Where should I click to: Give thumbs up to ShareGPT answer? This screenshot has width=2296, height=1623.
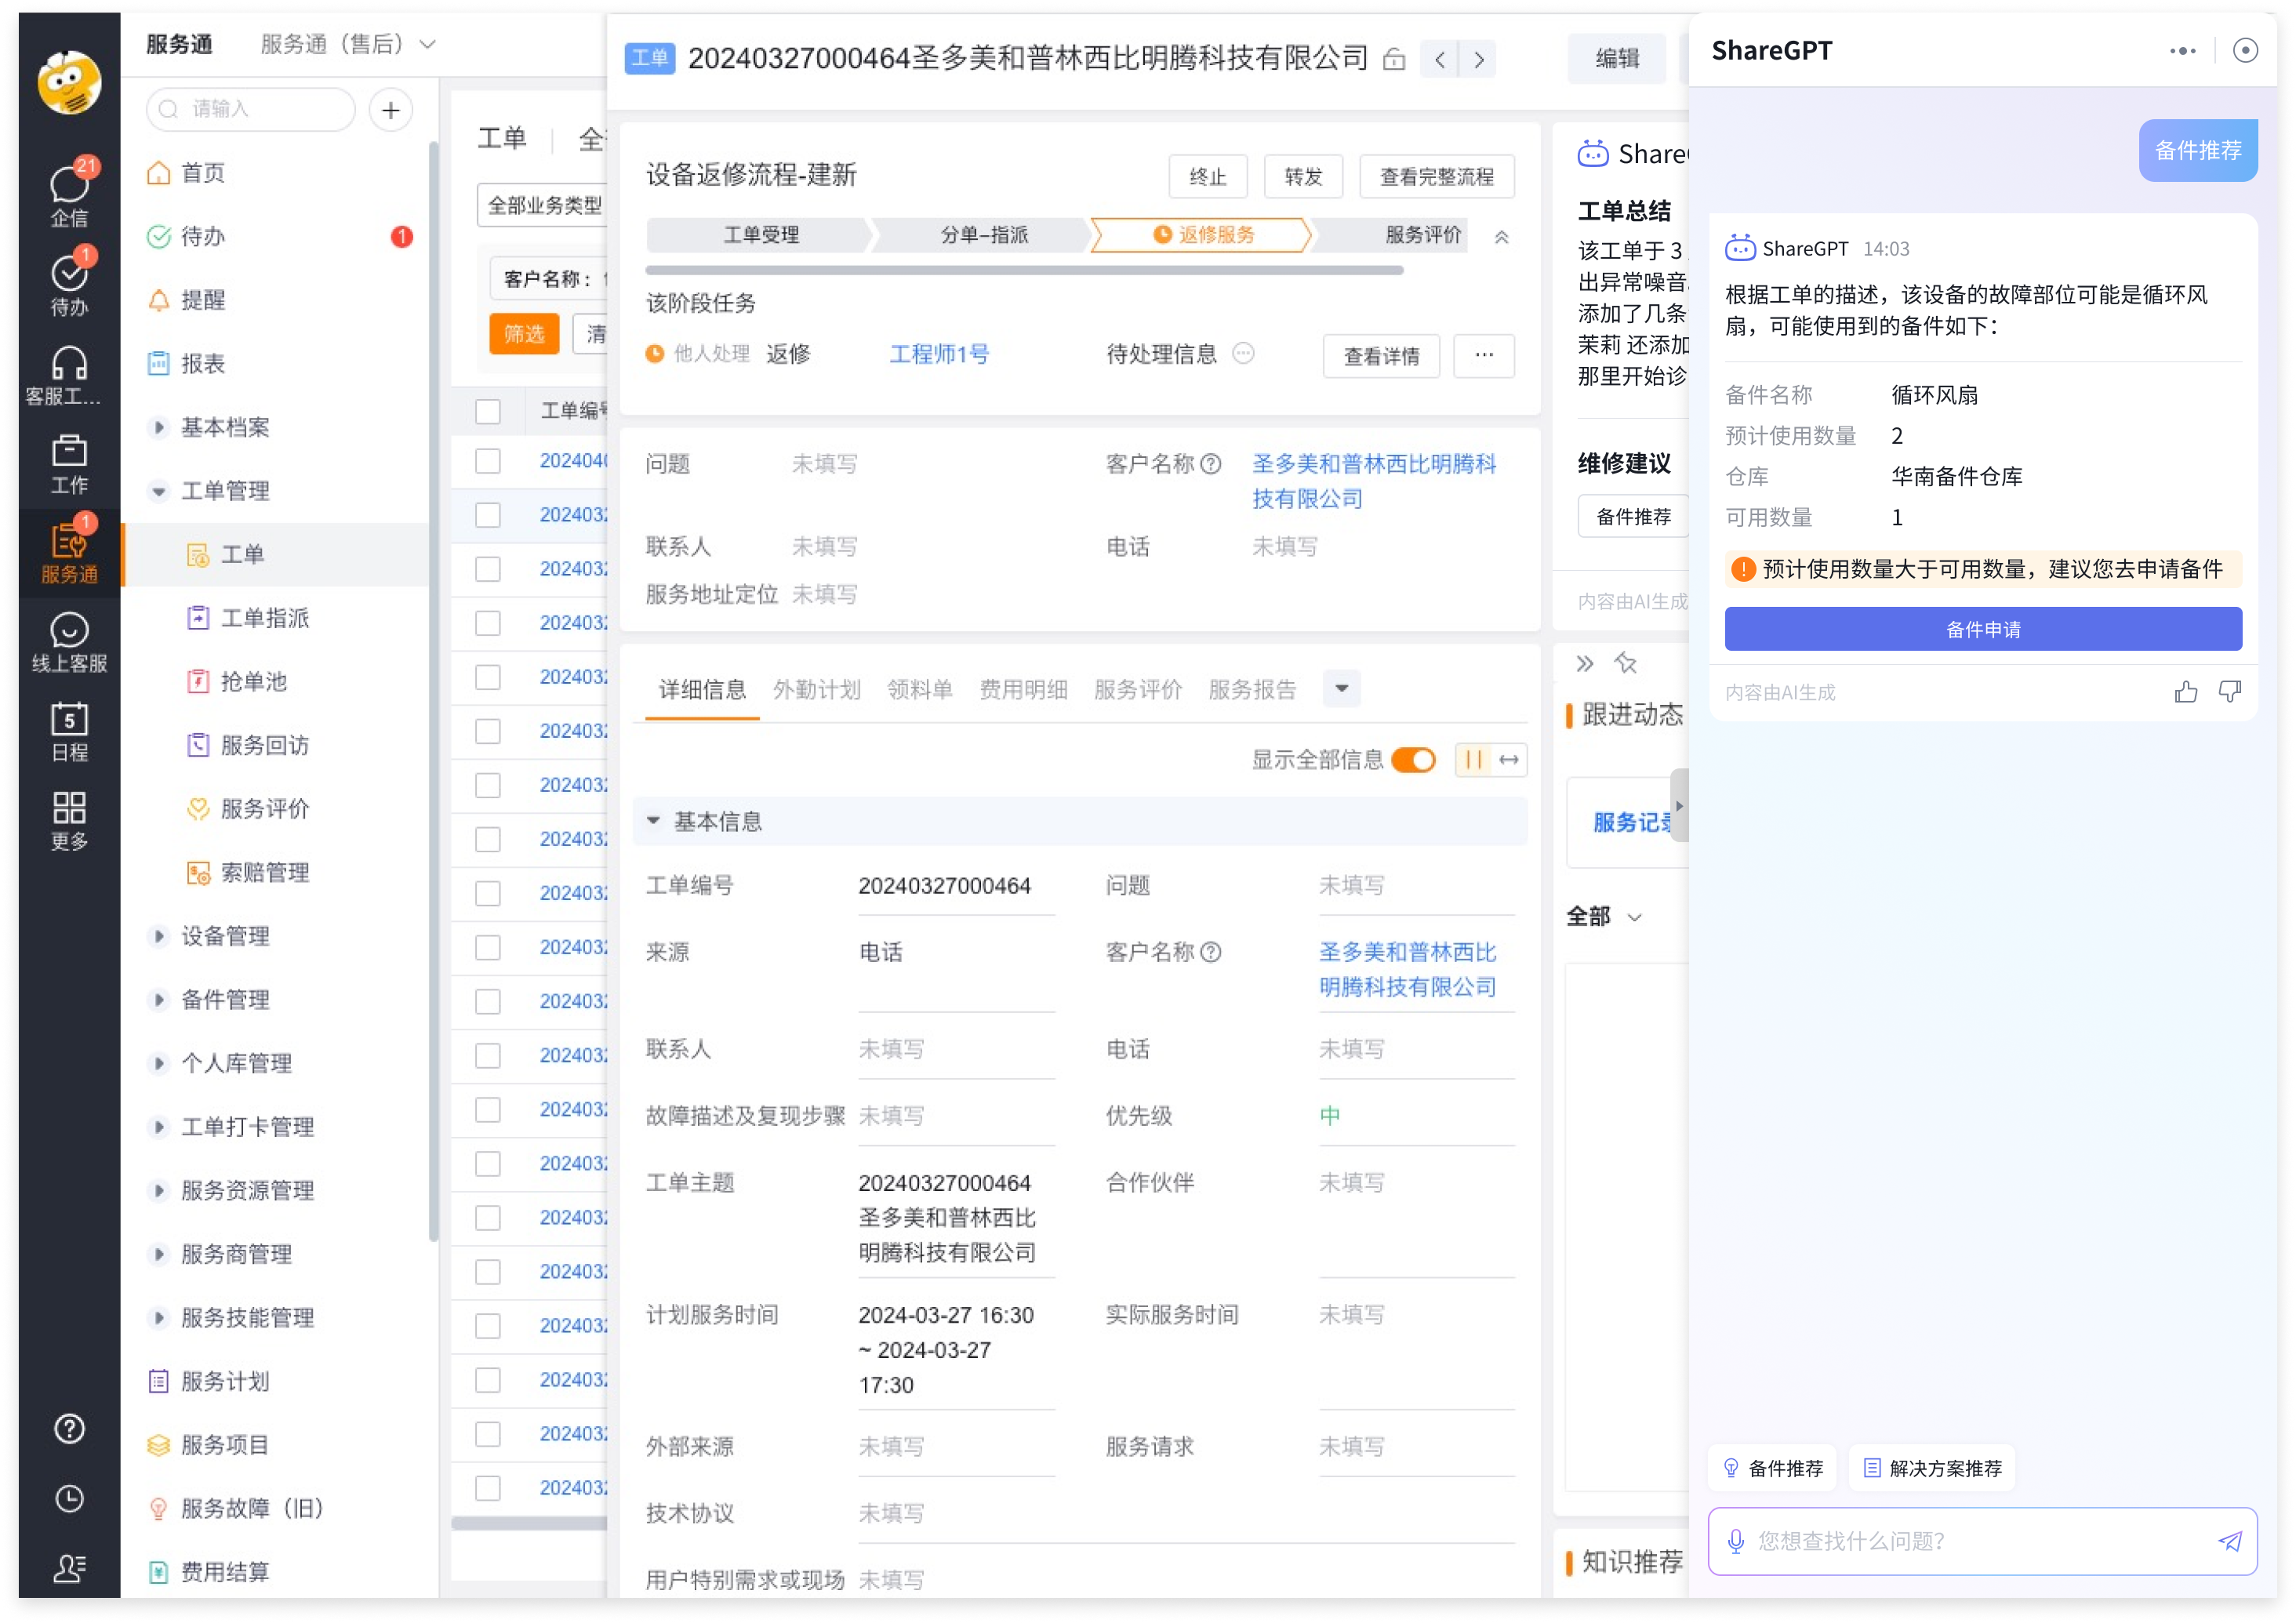(x=2186, y=692)
